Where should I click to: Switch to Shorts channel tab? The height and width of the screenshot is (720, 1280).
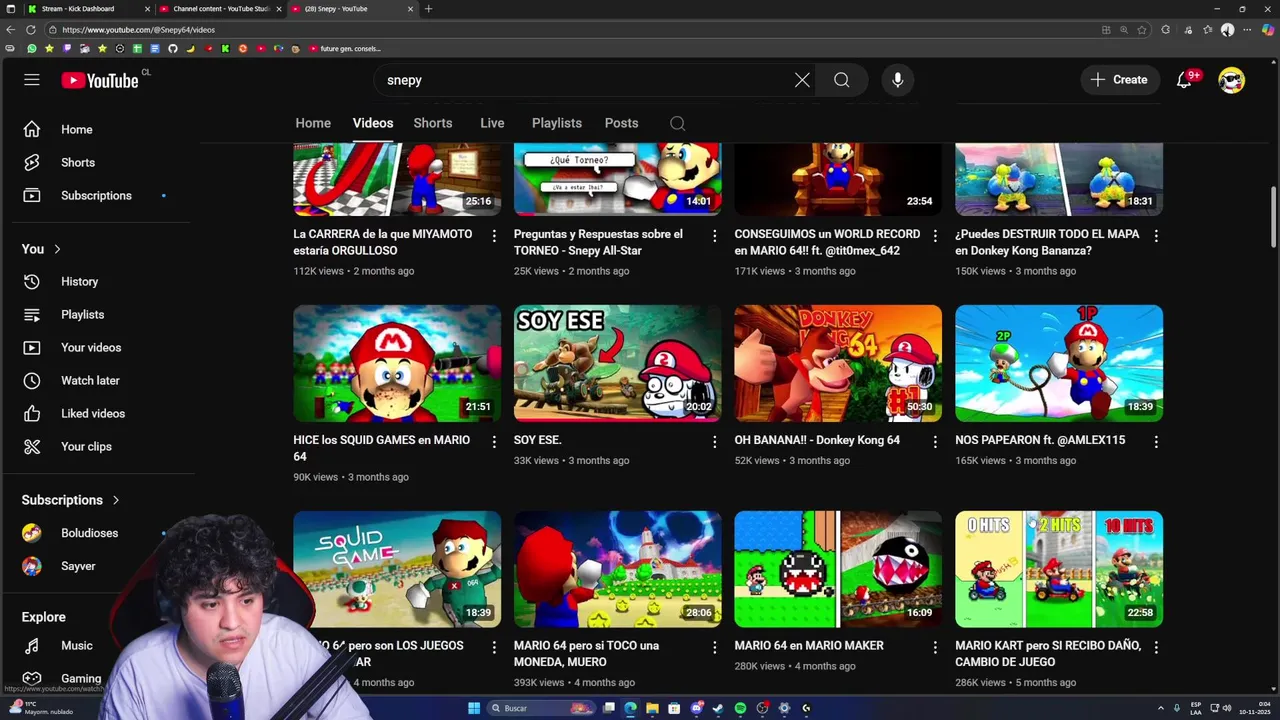click(x=433, y=123)
